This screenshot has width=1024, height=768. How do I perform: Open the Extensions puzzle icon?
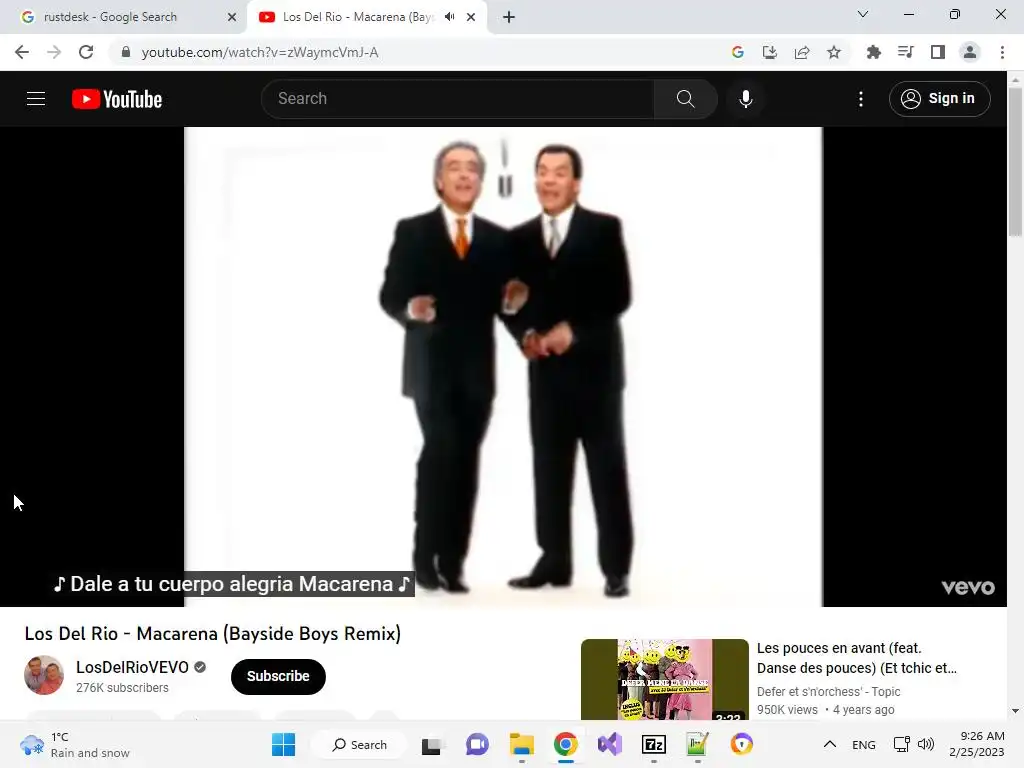coord(873,52)
